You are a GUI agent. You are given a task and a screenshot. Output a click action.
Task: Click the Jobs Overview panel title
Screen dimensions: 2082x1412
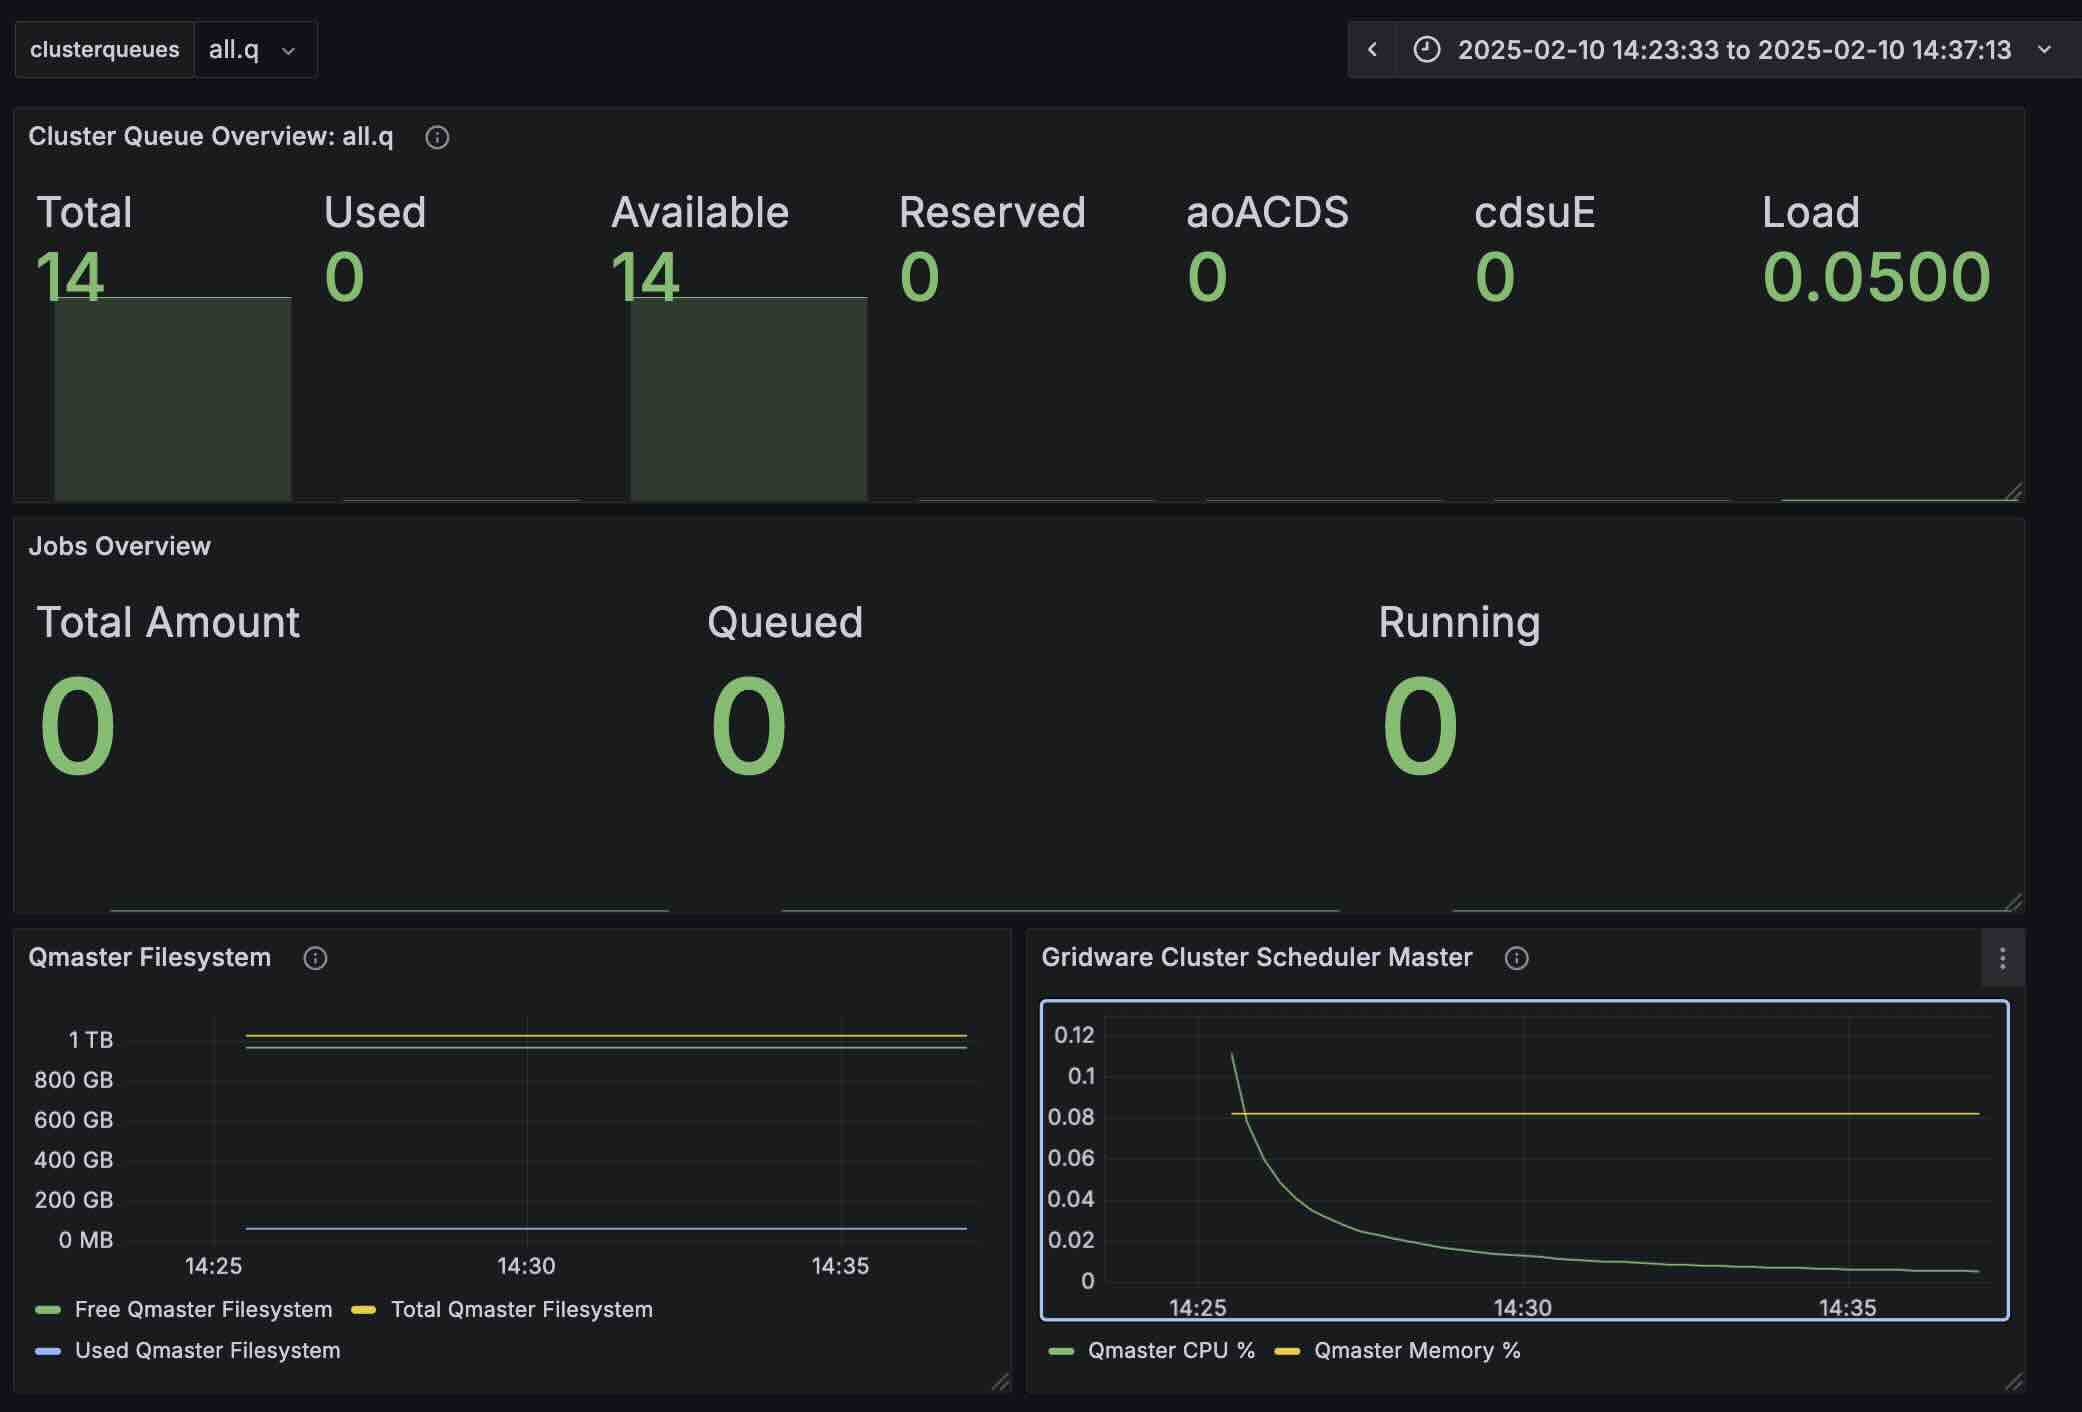point(119,546)
